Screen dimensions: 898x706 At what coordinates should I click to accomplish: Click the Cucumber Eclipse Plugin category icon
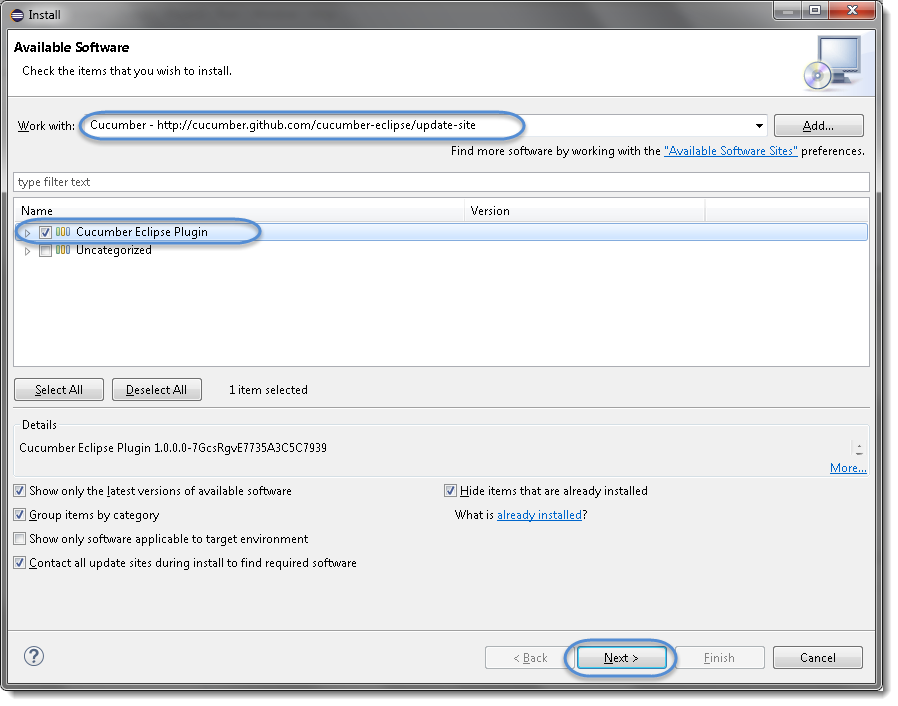click(x=63, y=232)
